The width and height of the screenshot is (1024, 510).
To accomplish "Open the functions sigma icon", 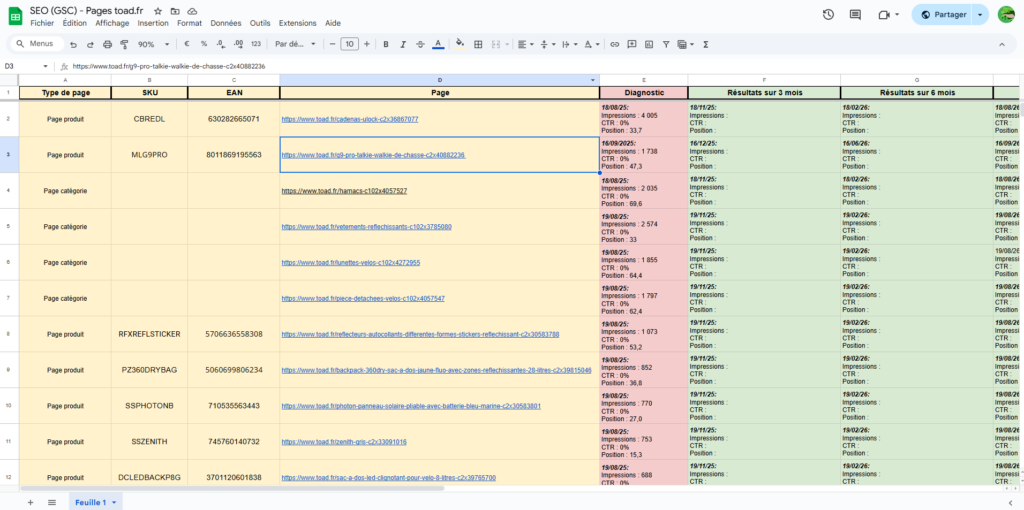I will pyautogui.click(x=706, y=44).
